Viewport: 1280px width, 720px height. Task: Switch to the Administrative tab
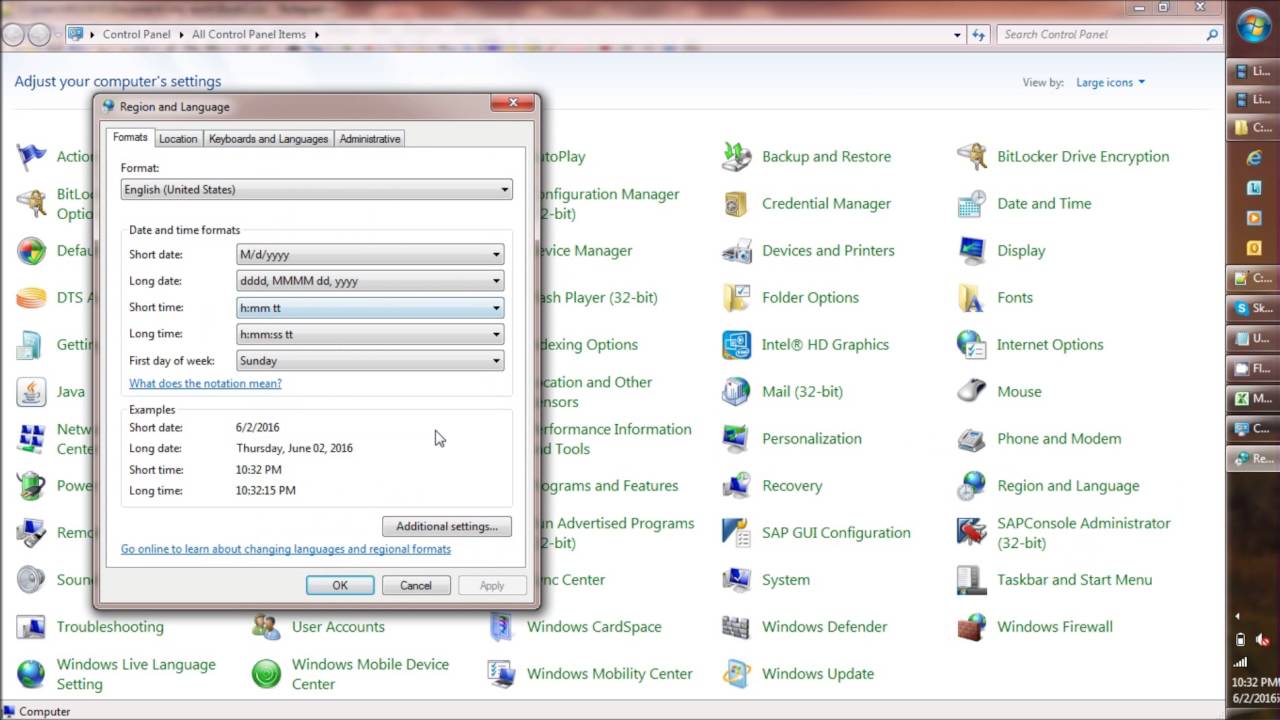click(370, 139)
